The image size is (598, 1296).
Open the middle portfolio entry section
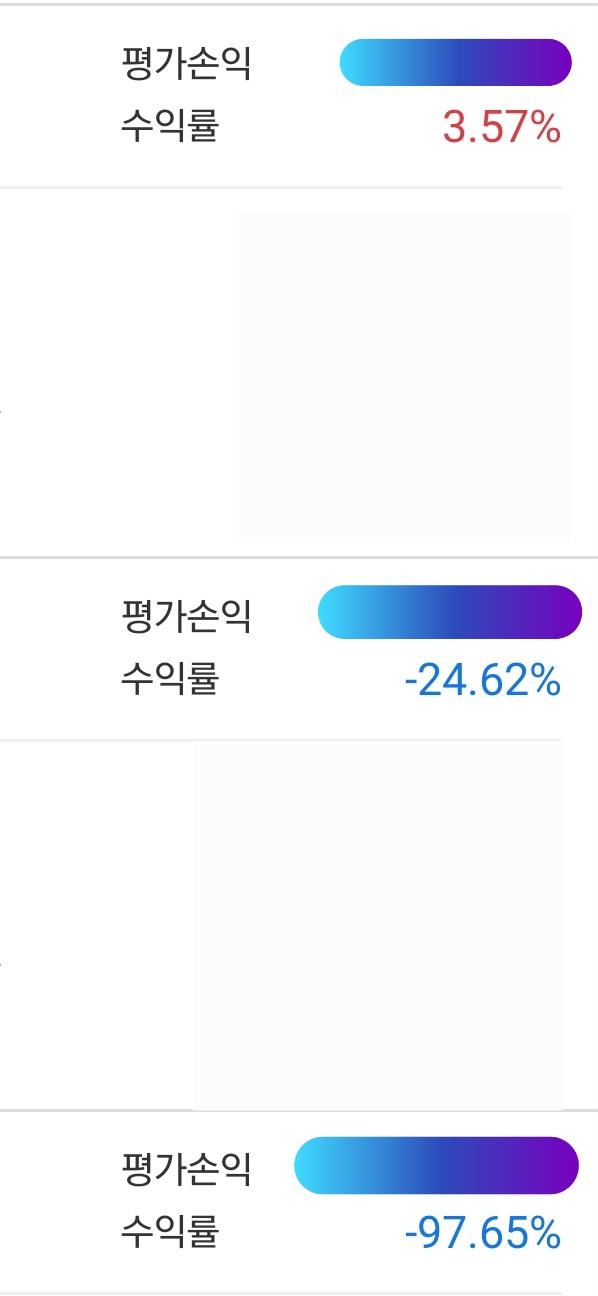click(299, 645)
